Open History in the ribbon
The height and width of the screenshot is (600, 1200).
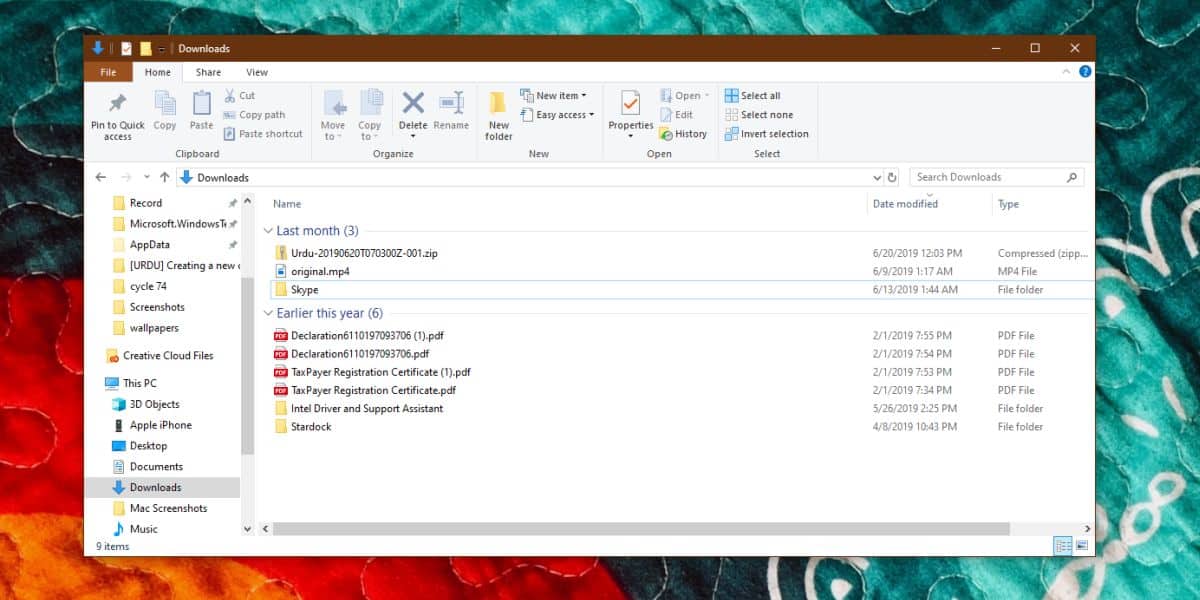(683, 134)
